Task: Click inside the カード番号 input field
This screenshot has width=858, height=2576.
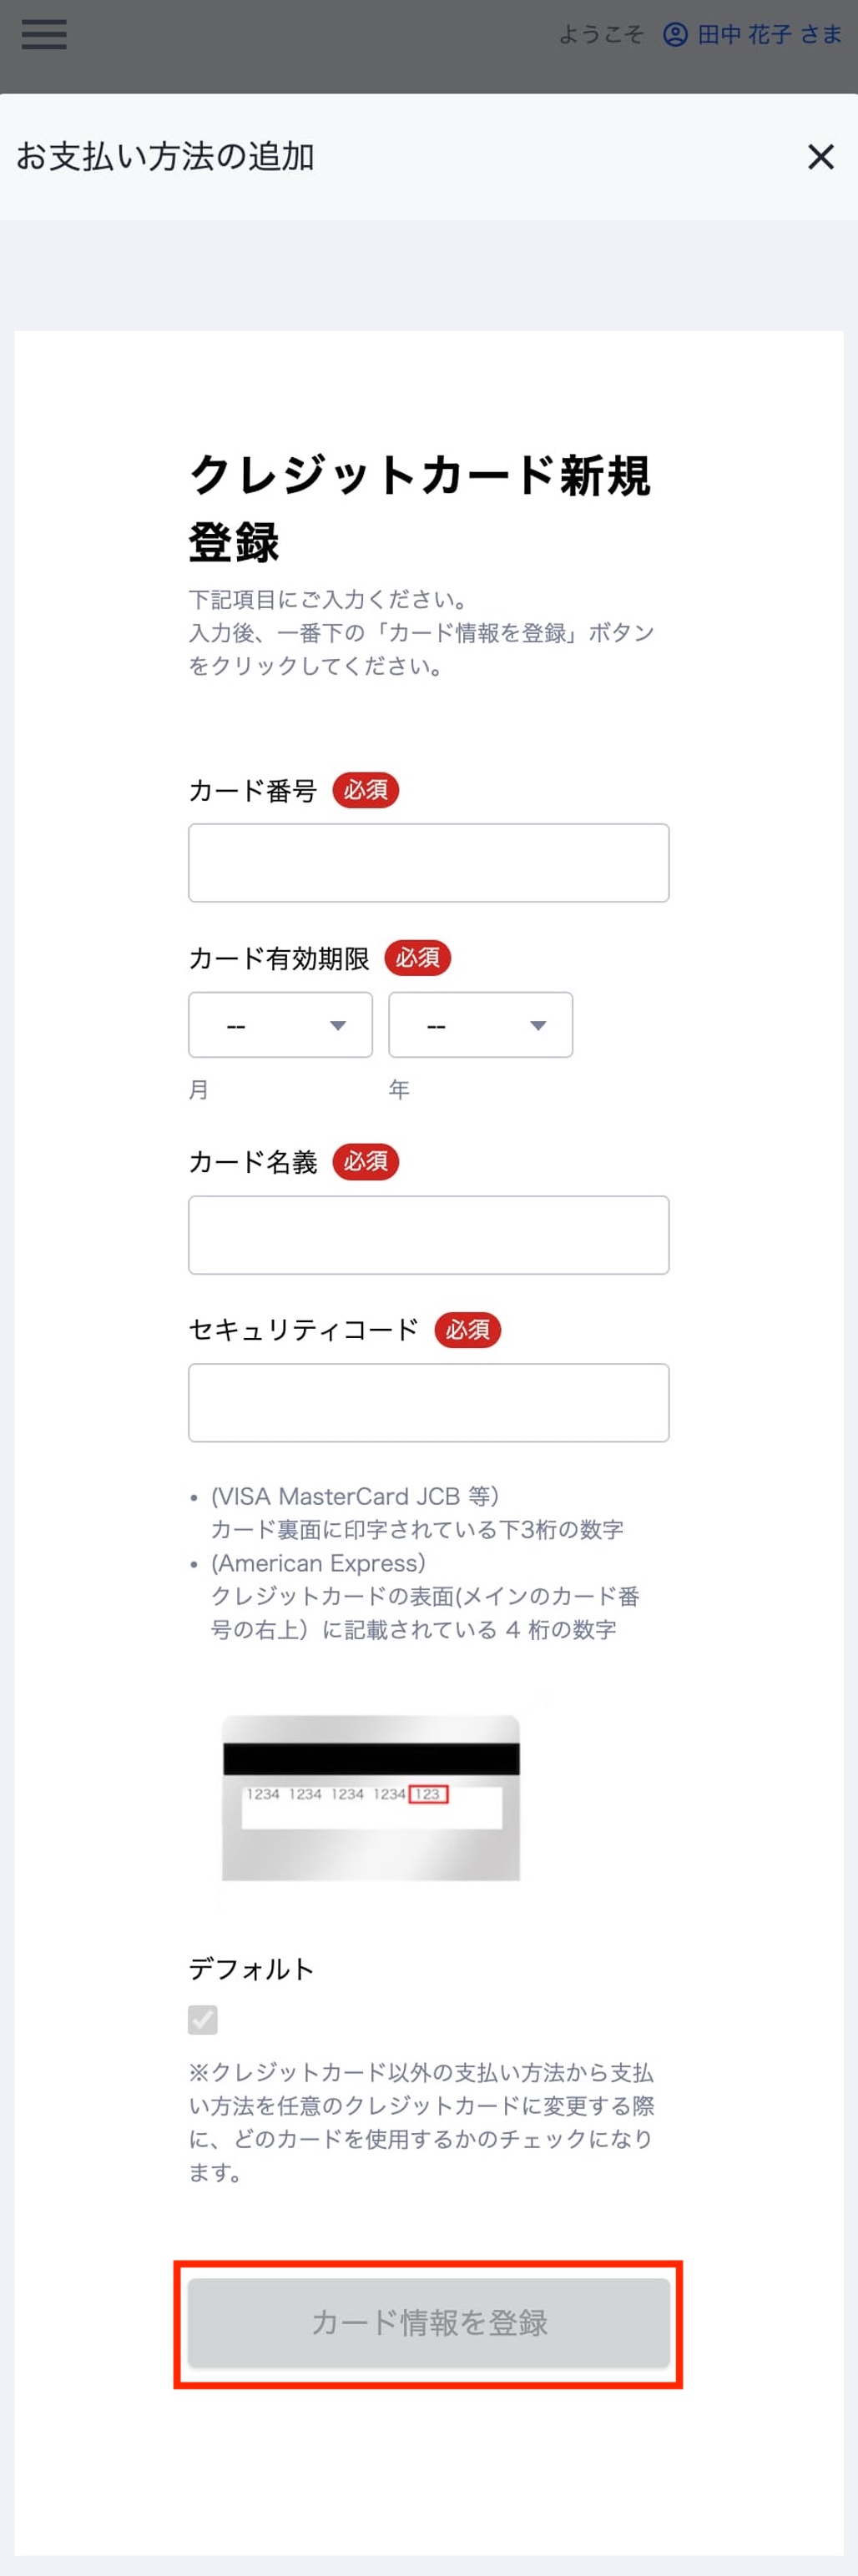Action: tap(428, 862)
